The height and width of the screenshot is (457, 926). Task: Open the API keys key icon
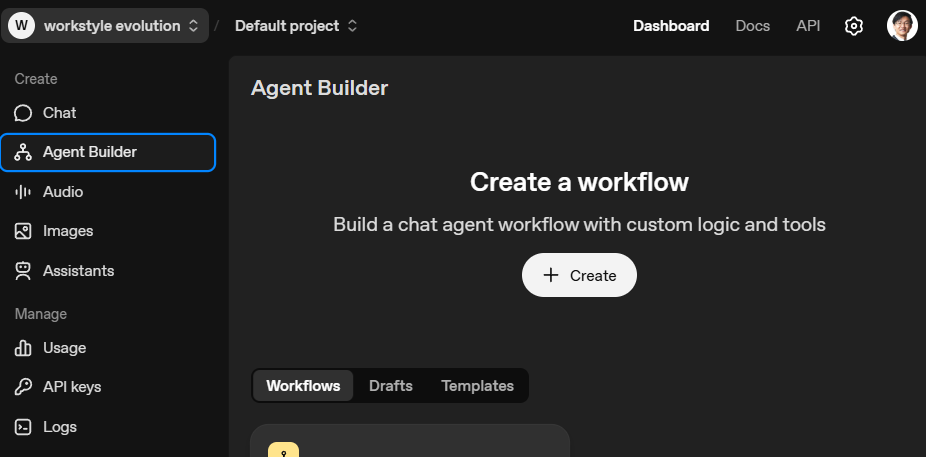(x=23, y=387)
